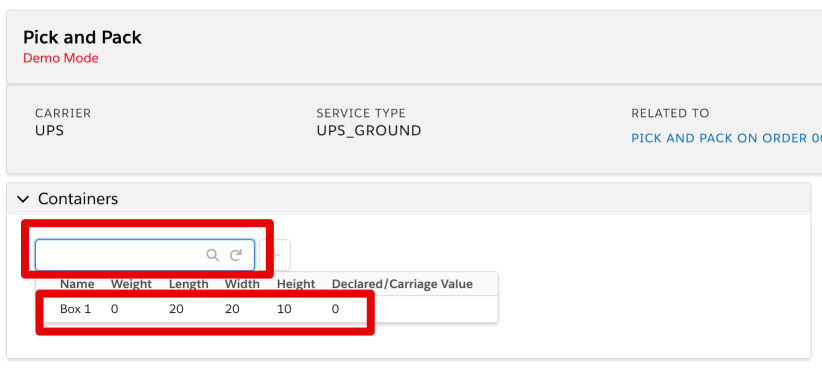Click the Weight column header
Image resolution: width=822 pixels, height=374 pixels.
pos(131,284)
